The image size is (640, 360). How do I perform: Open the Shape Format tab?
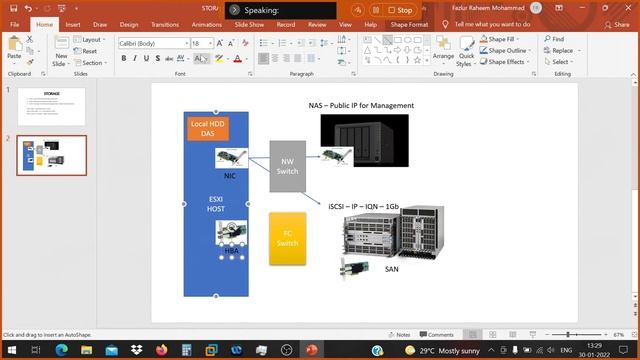409,24
